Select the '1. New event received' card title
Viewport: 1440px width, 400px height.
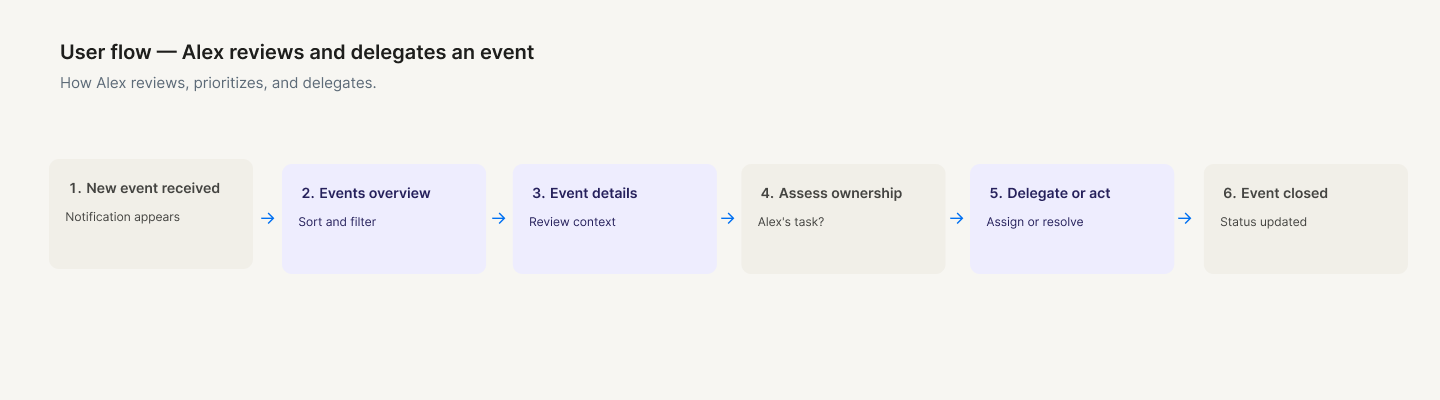point(144,188)
